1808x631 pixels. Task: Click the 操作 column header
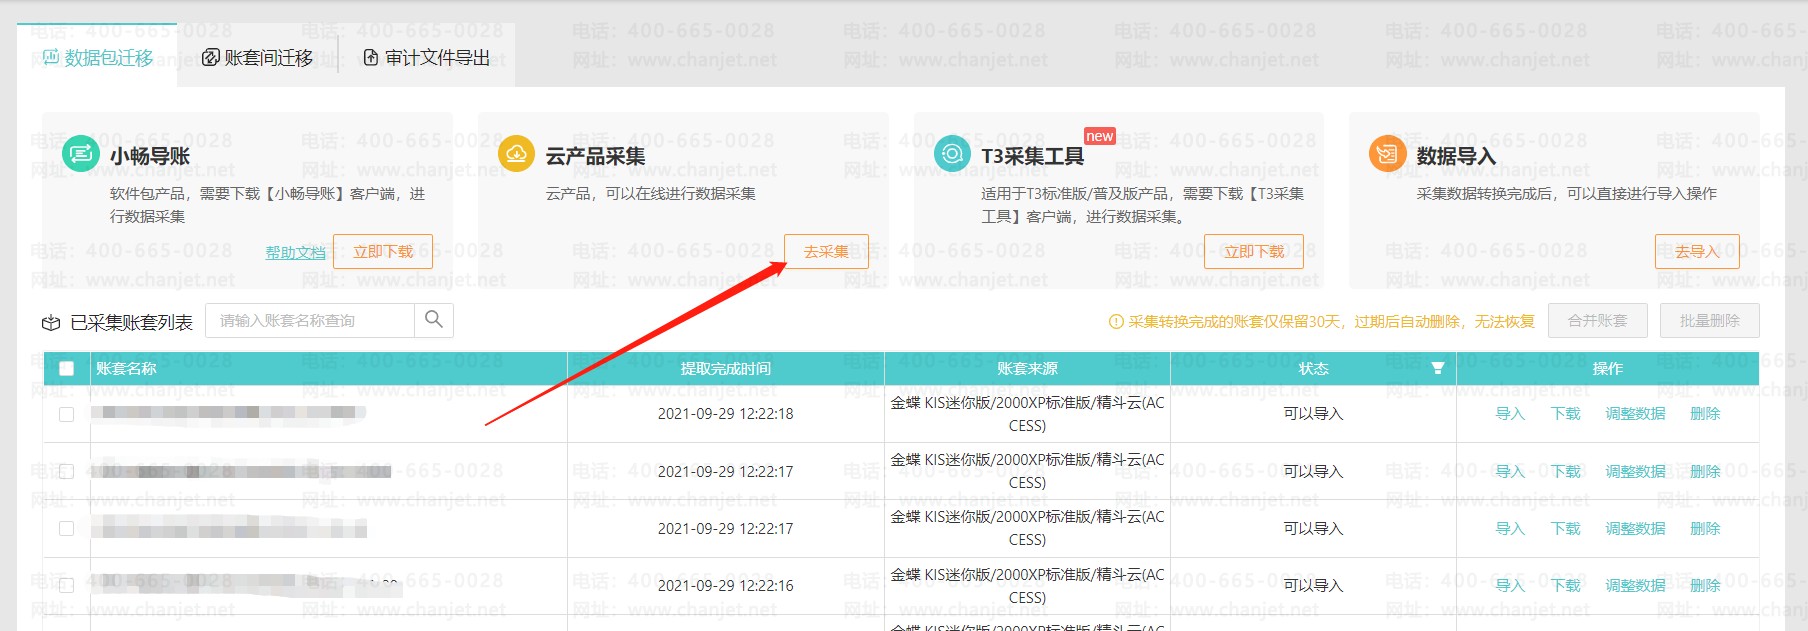point(1608,369)
